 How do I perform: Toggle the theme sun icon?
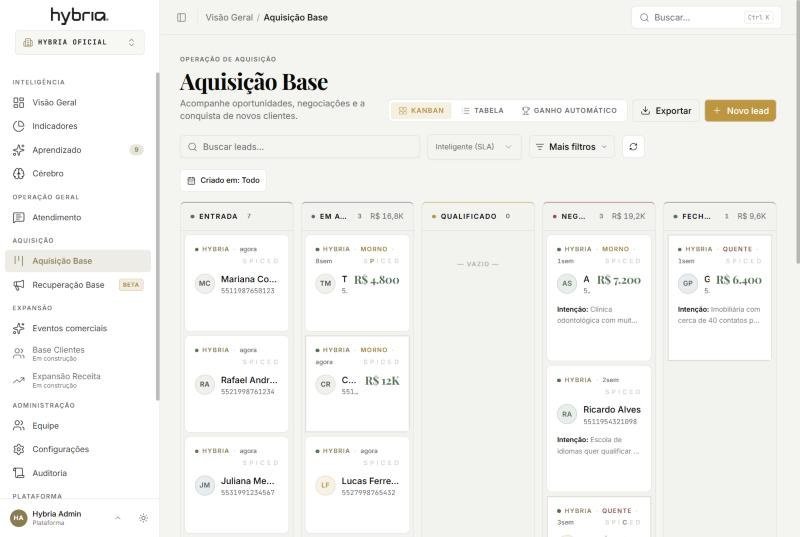(x=143, y=518)
